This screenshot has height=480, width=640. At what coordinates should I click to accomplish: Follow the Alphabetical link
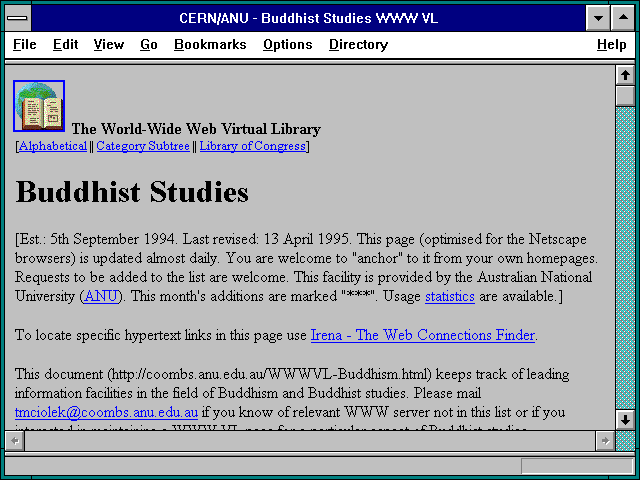click(53, 146)
